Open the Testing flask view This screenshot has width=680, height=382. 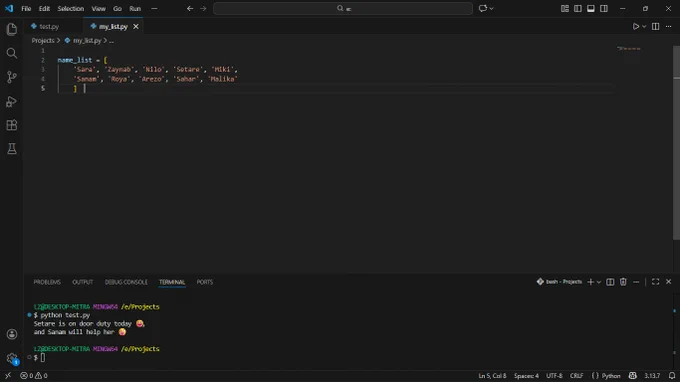tap(12, 149)
